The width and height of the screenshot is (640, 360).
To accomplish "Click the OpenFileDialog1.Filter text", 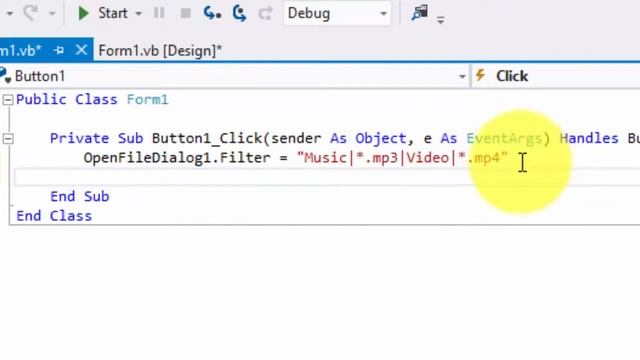I will (x=177, y=158).
